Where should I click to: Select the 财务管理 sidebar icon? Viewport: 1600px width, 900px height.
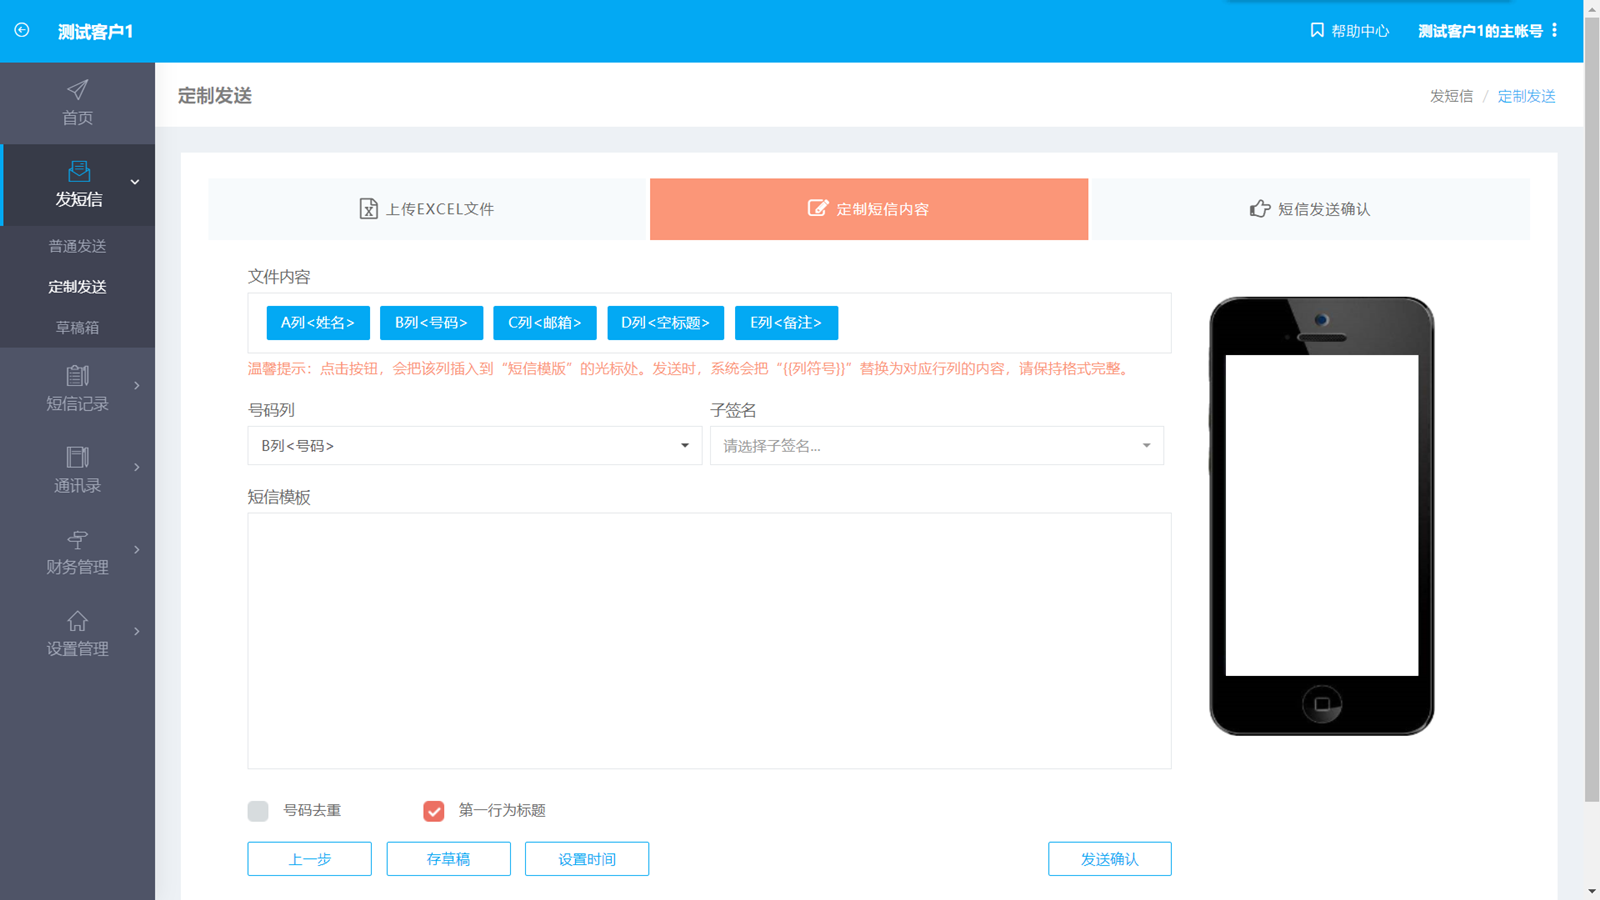77,540
